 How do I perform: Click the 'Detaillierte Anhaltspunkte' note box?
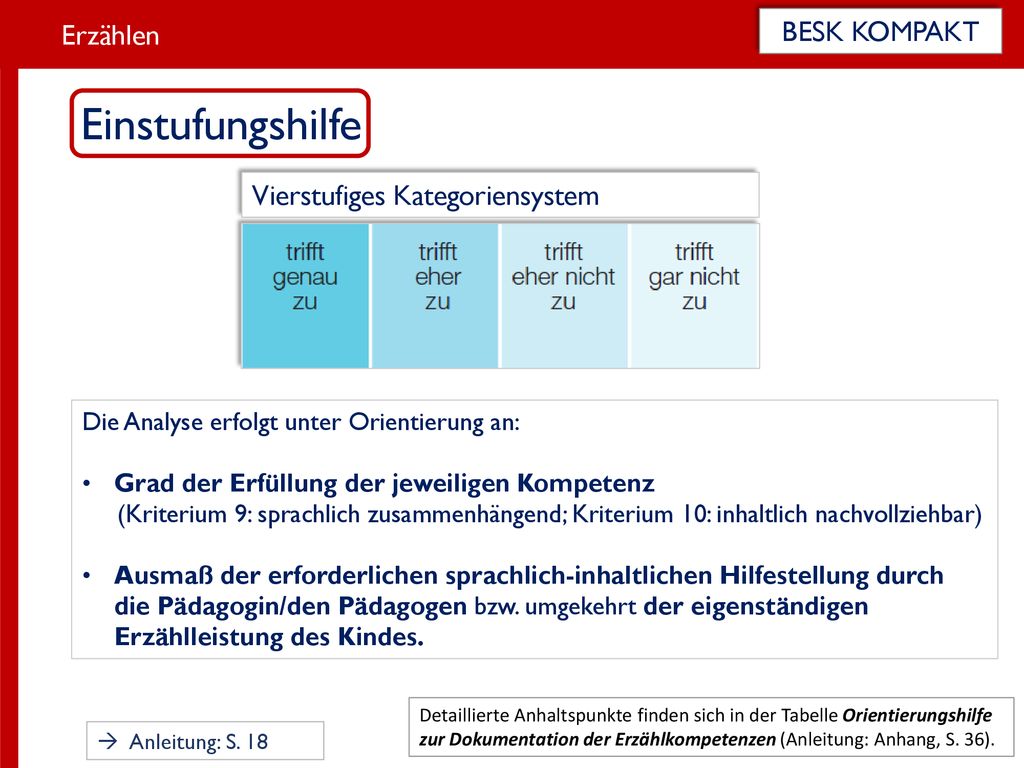[x=711, y=727]
